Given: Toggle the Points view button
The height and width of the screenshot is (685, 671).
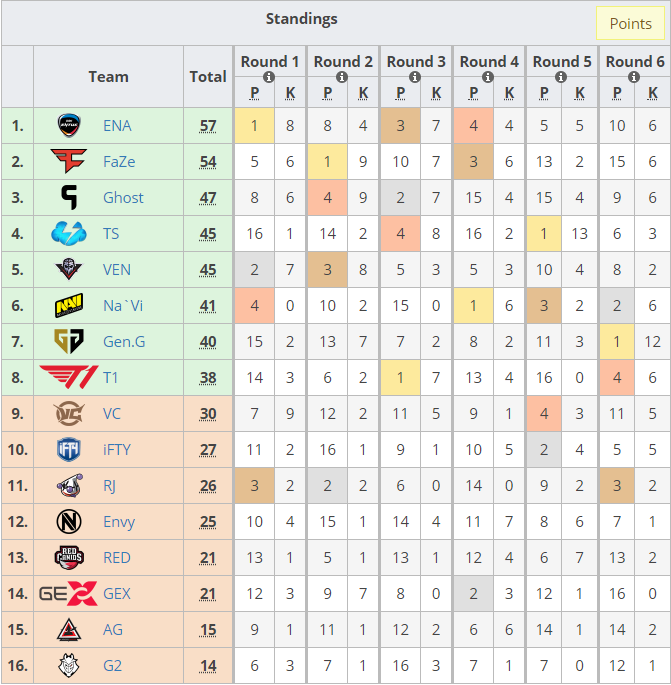Looking at the screenshot, I should (x=630, y=23).
